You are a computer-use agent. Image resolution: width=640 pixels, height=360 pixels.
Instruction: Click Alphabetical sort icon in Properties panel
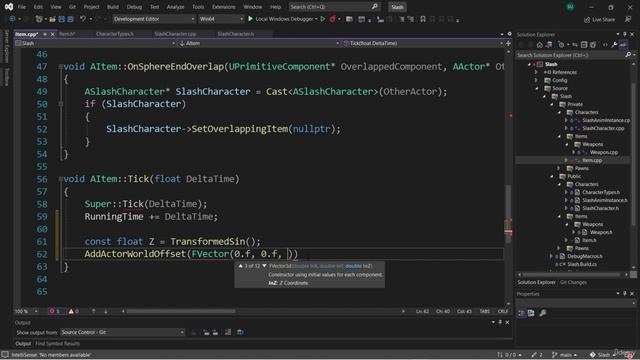531,313
